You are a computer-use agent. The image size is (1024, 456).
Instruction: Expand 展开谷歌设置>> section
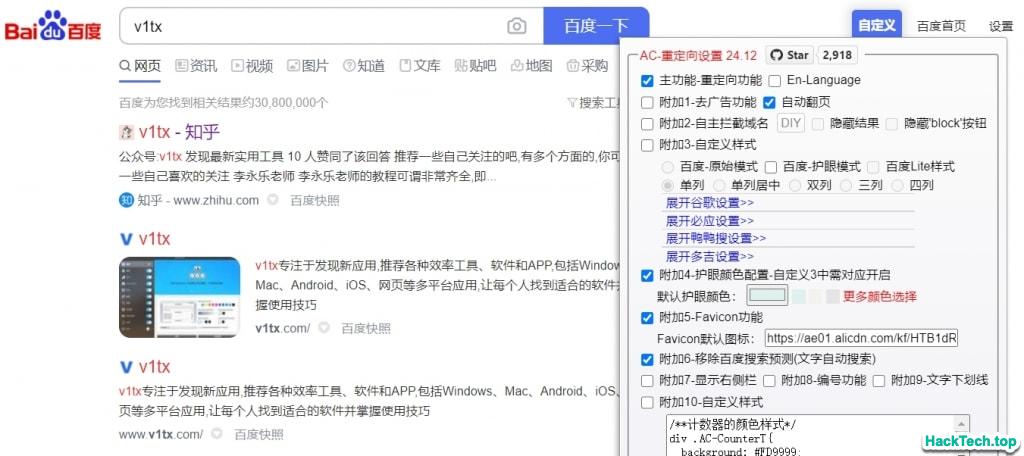[710, 203]
